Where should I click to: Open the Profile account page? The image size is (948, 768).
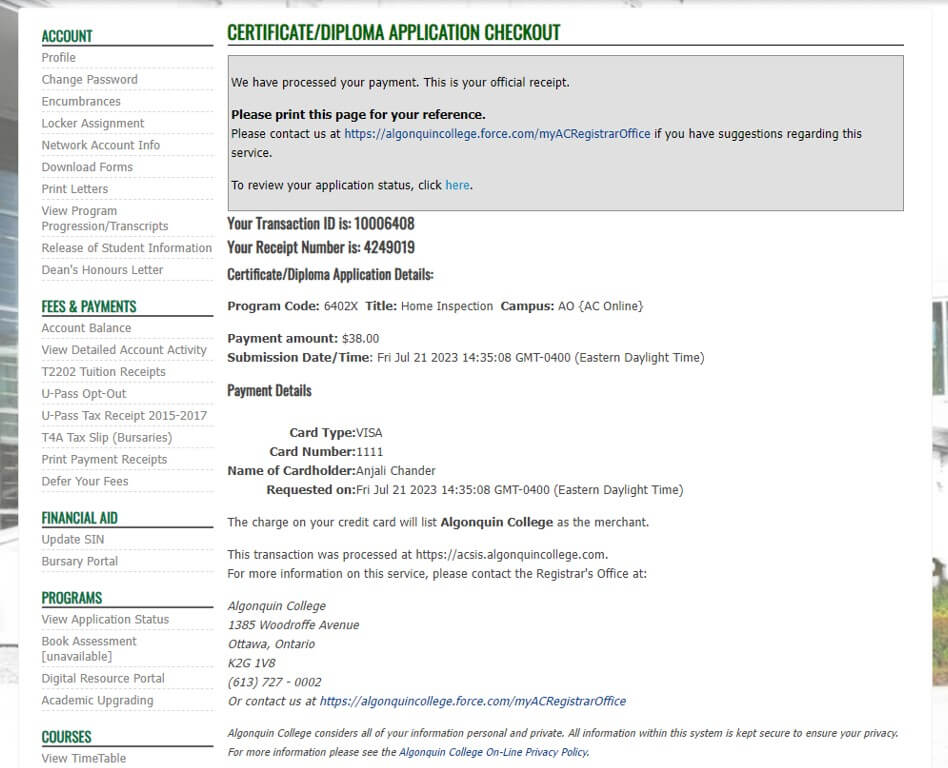[58, 58]
